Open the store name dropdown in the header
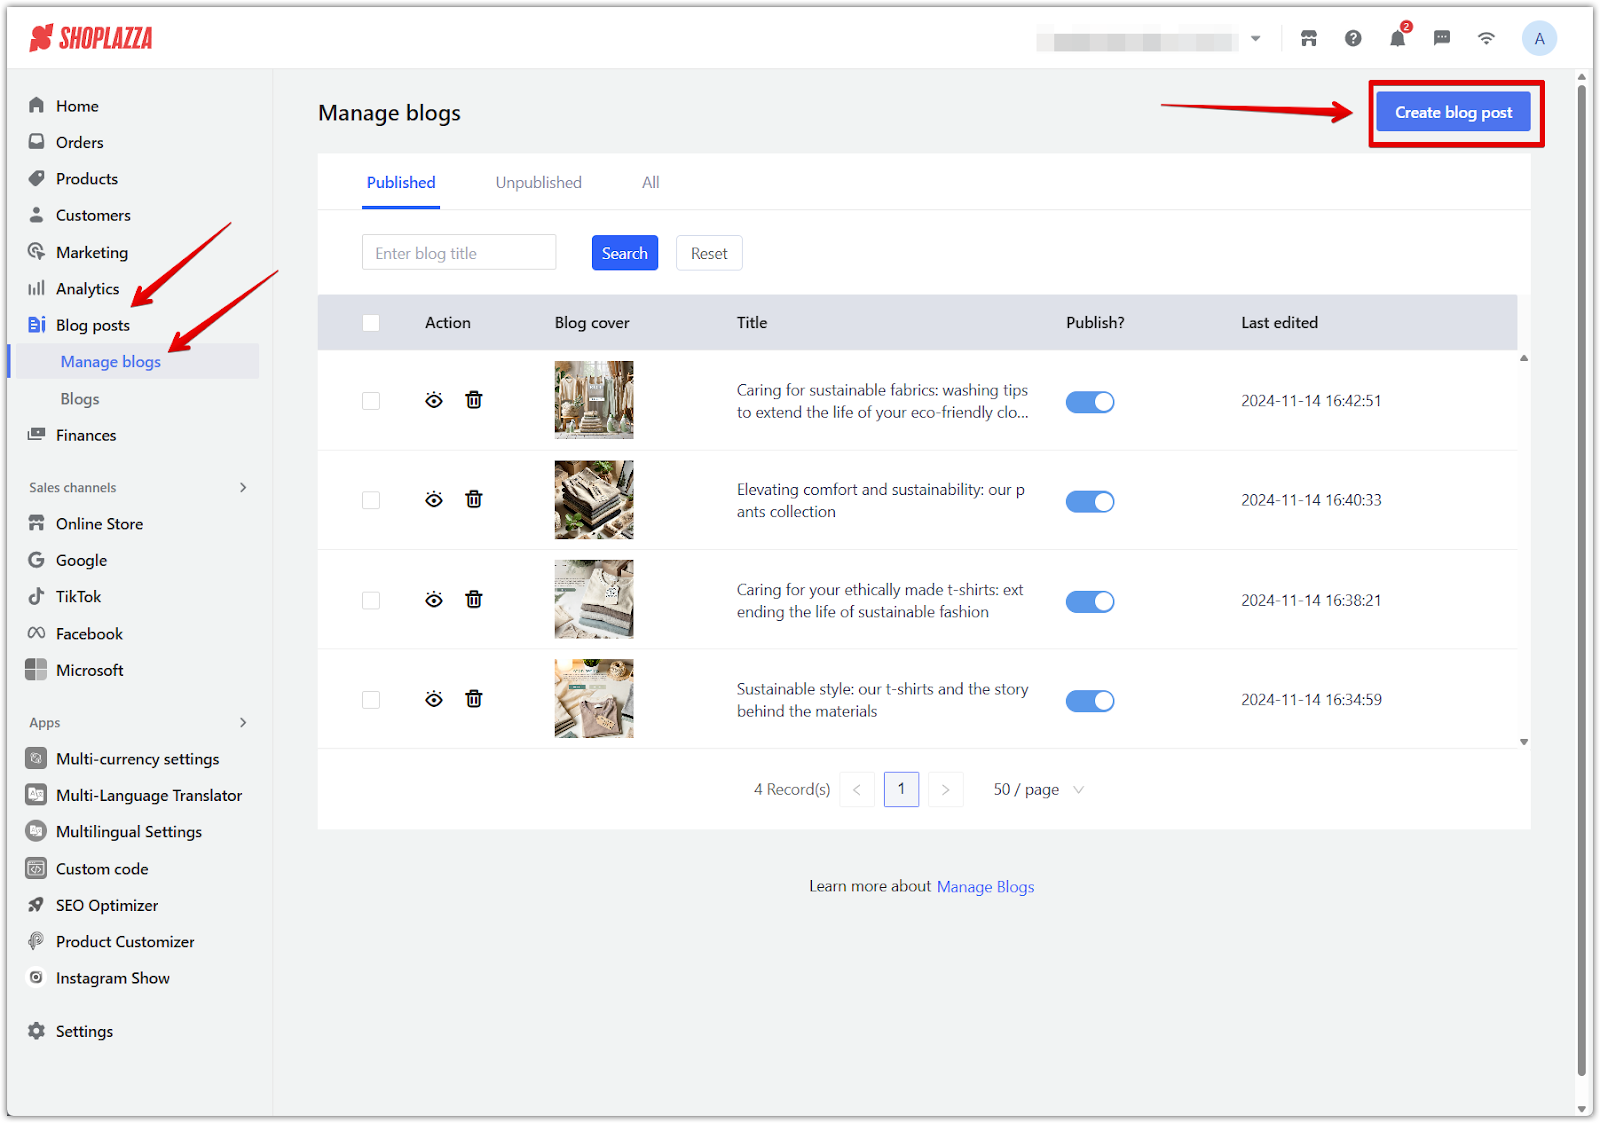Screen dimensions: 1600x1123 tap(1255, 39)
